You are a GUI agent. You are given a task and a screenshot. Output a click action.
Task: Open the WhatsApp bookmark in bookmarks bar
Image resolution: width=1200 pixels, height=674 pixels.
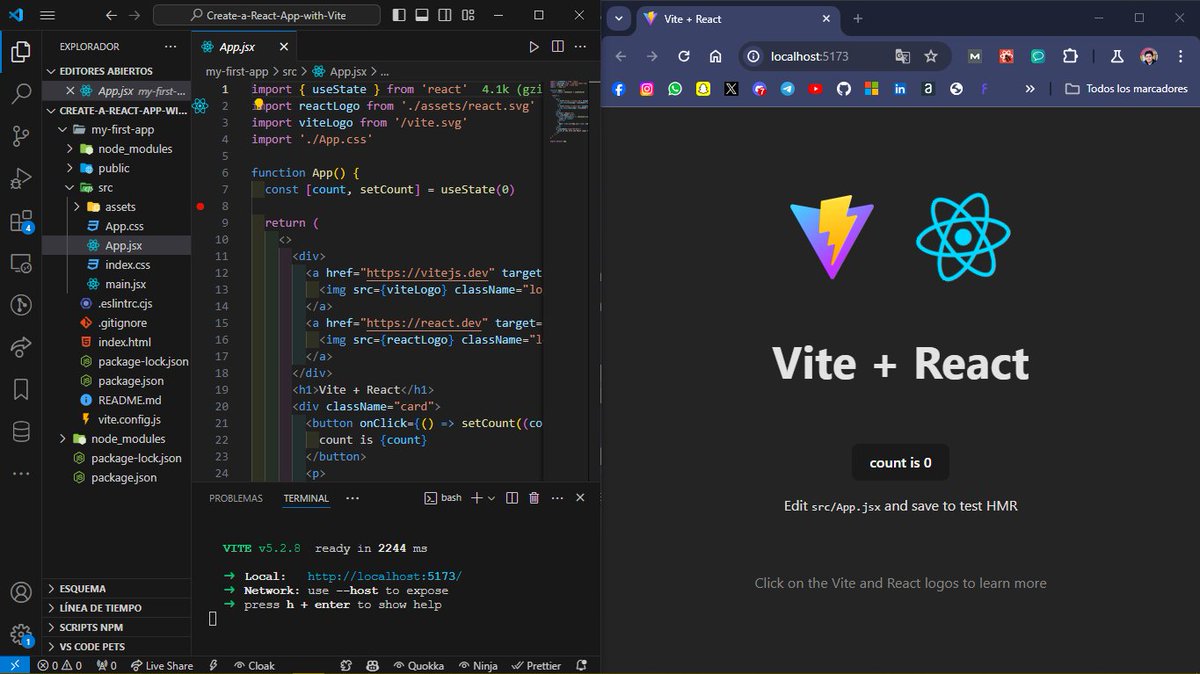pos(675,89)
